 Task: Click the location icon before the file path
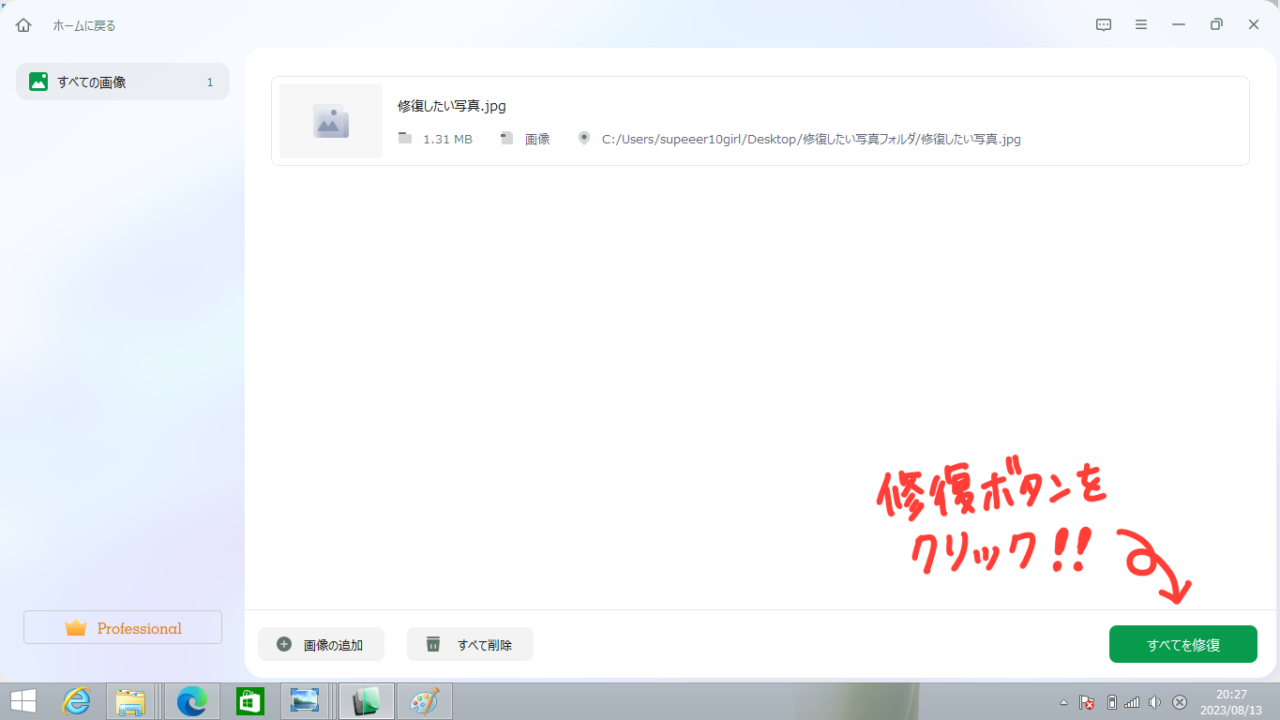click(583, 138)
